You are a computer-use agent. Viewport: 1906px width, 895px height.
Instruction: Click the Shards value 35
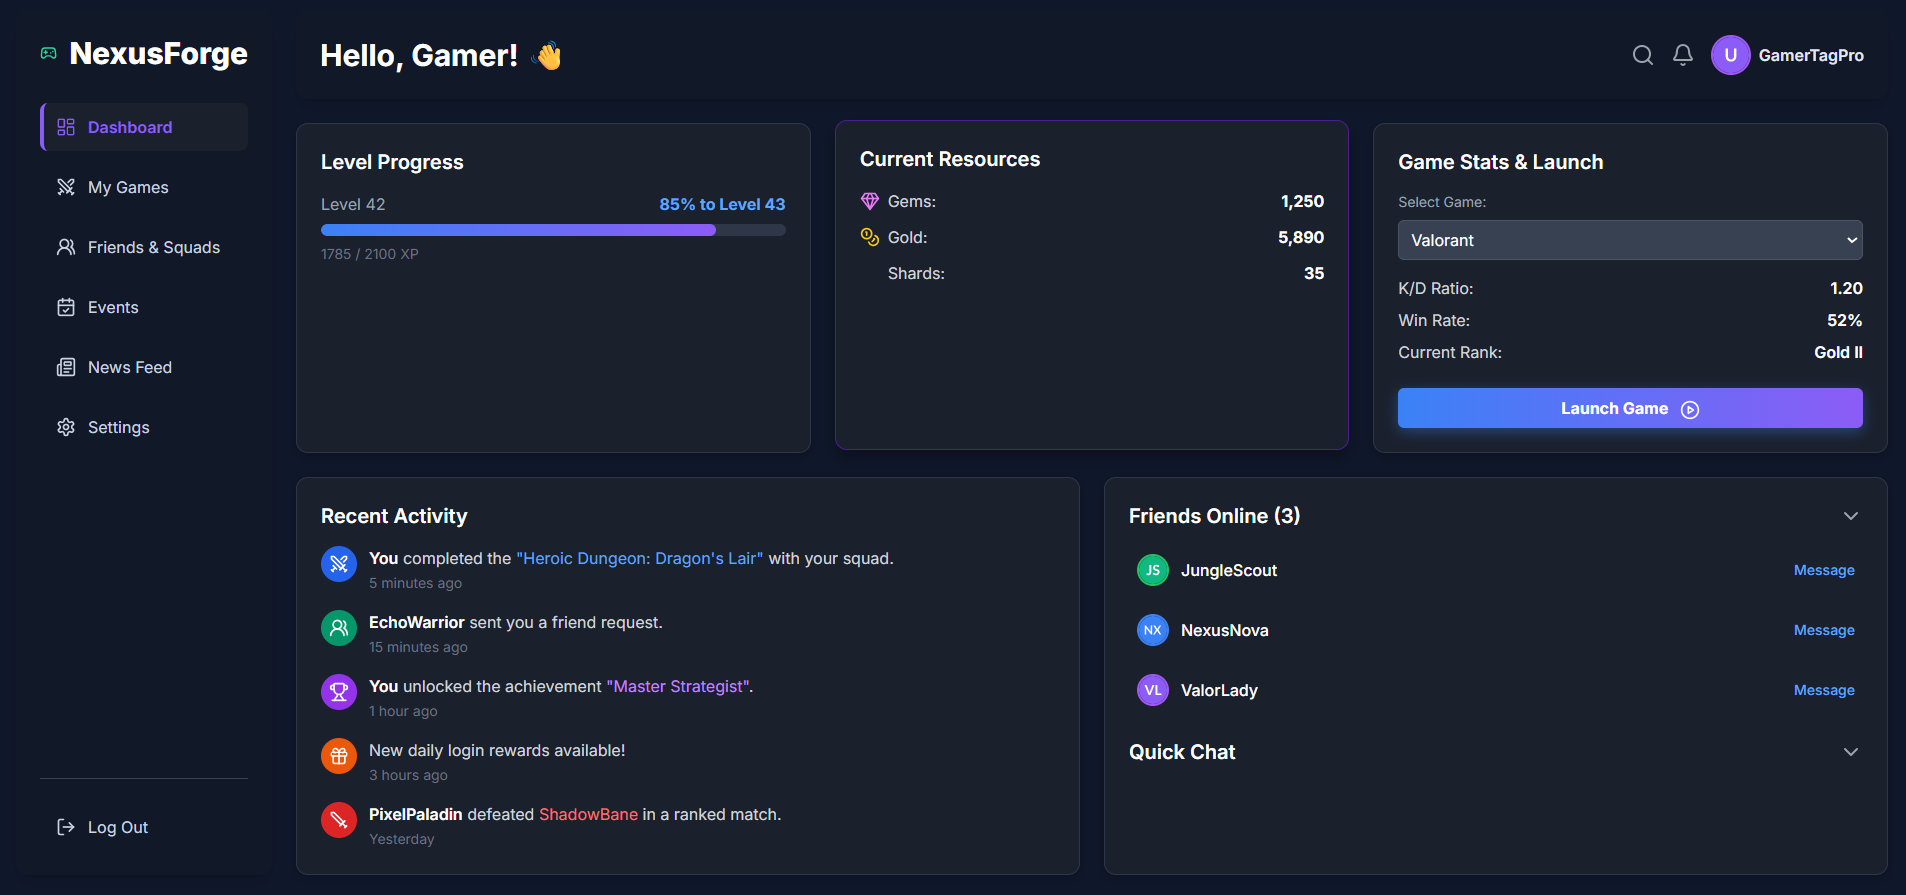(1314, 273)
